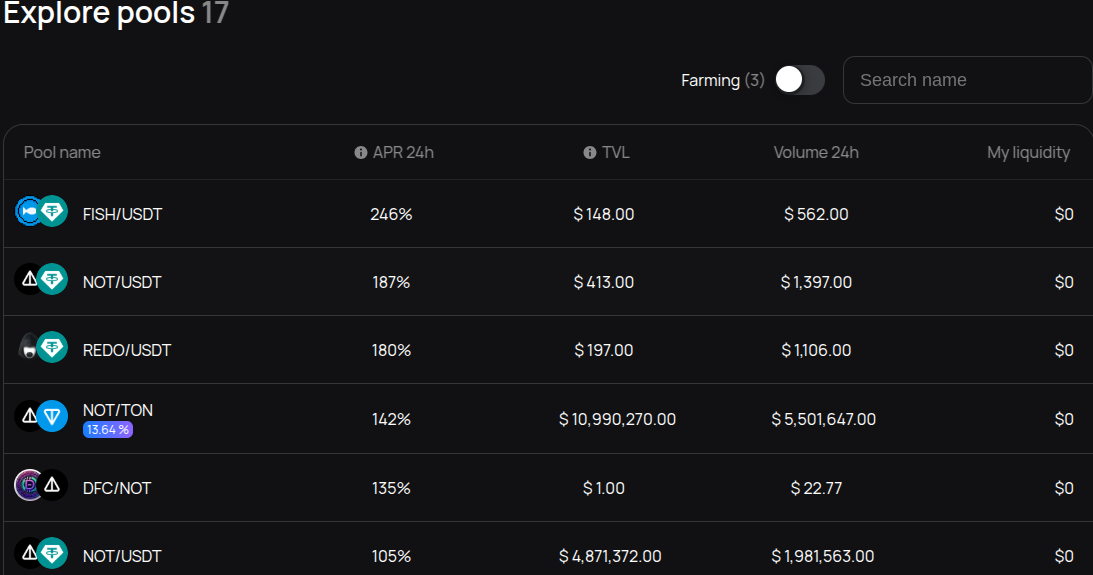The image size is (1093, 575).
Task: Open the FISH/USDT pool
Action: click(122, 214)
